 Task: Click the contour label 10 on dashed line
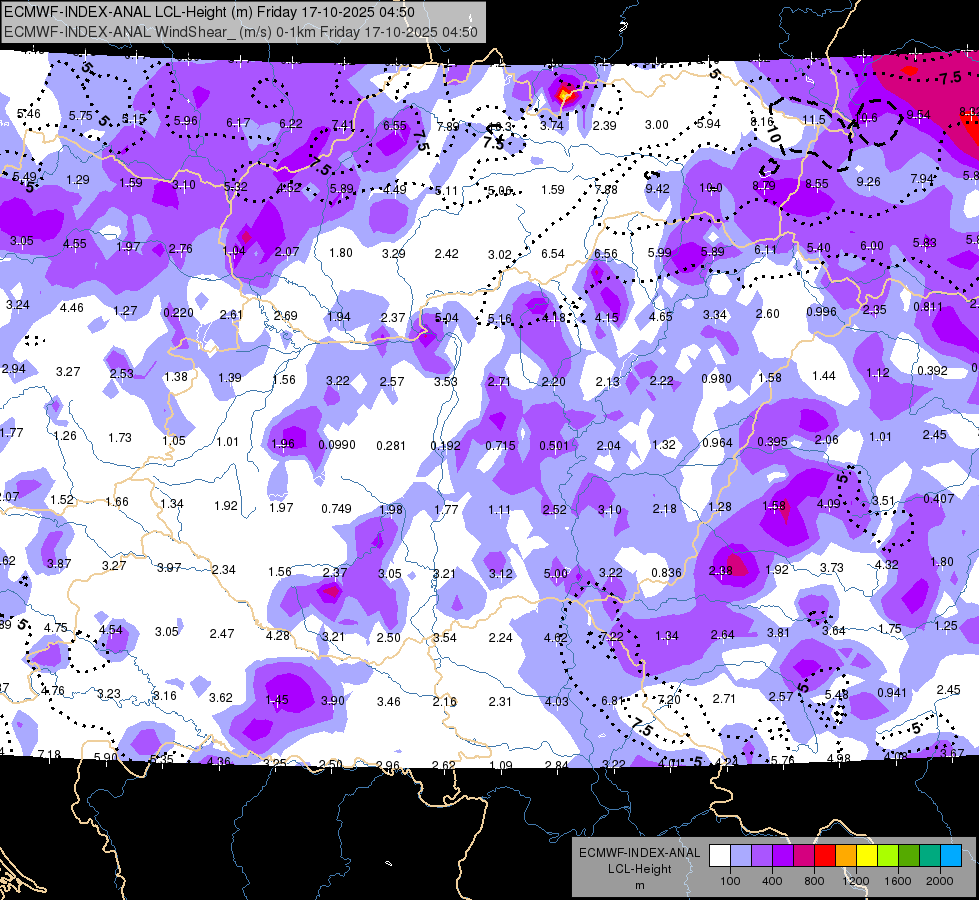[773, 134]
